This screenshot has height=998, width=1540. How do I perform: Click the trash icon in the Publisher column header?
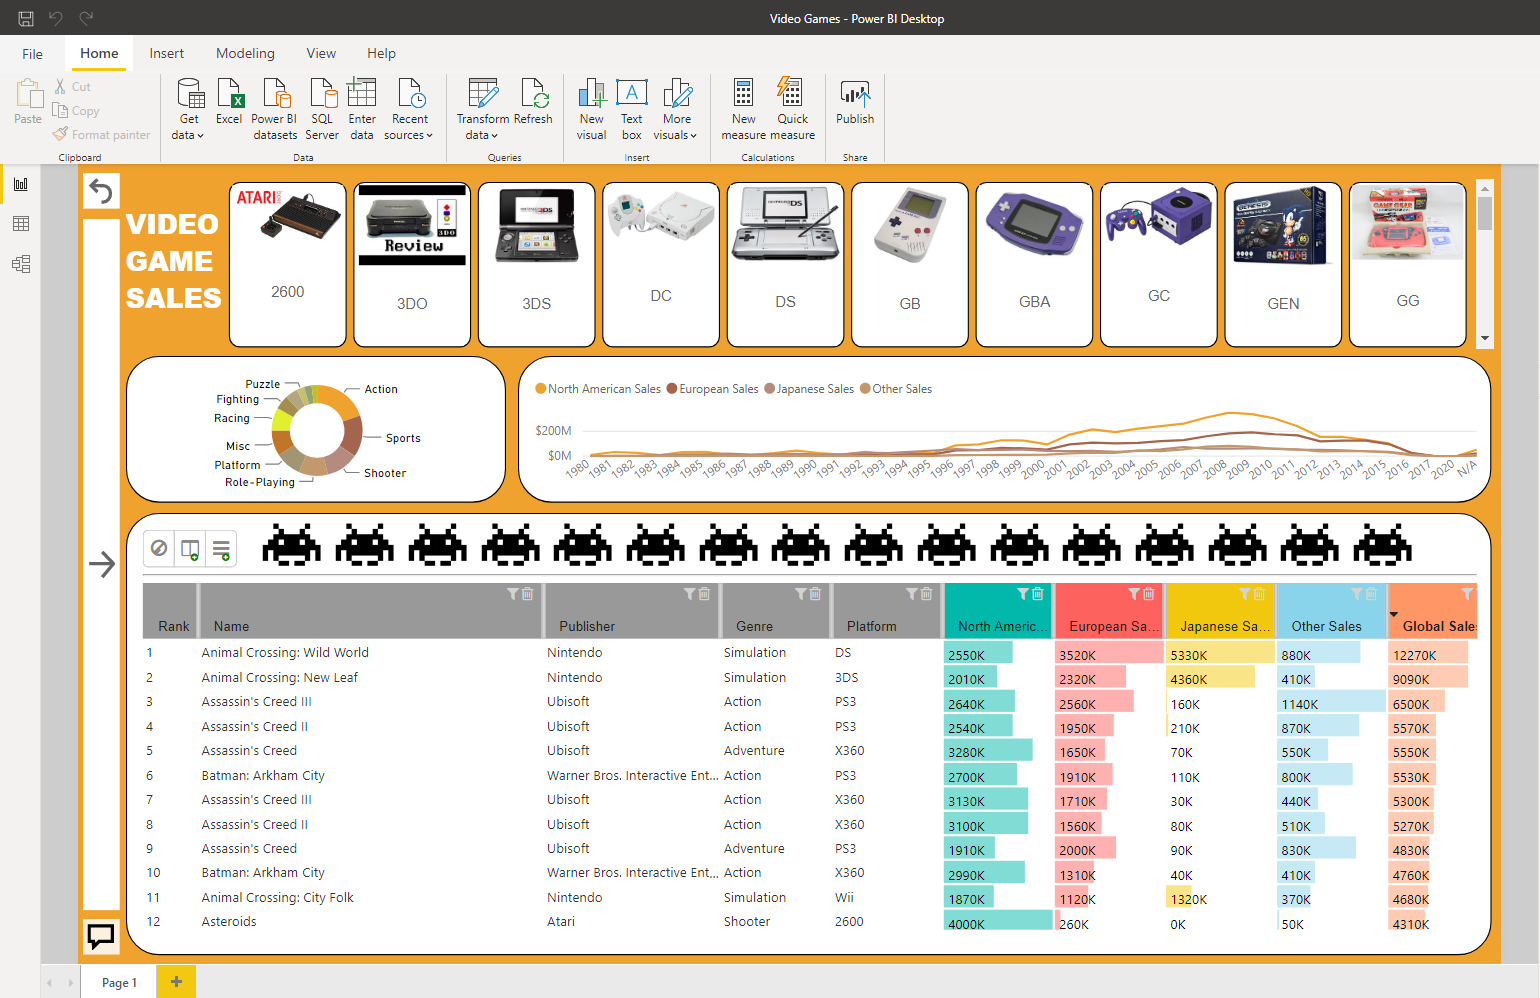pos(704,594)
